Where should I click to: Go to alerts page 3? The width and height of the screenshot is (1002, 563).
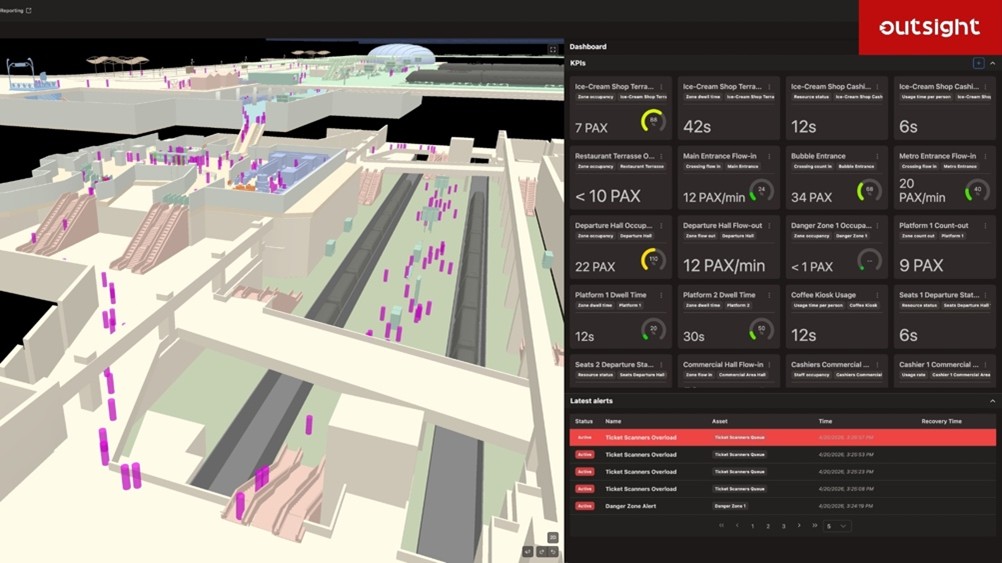pyautogui.click(x=783, y=526)
